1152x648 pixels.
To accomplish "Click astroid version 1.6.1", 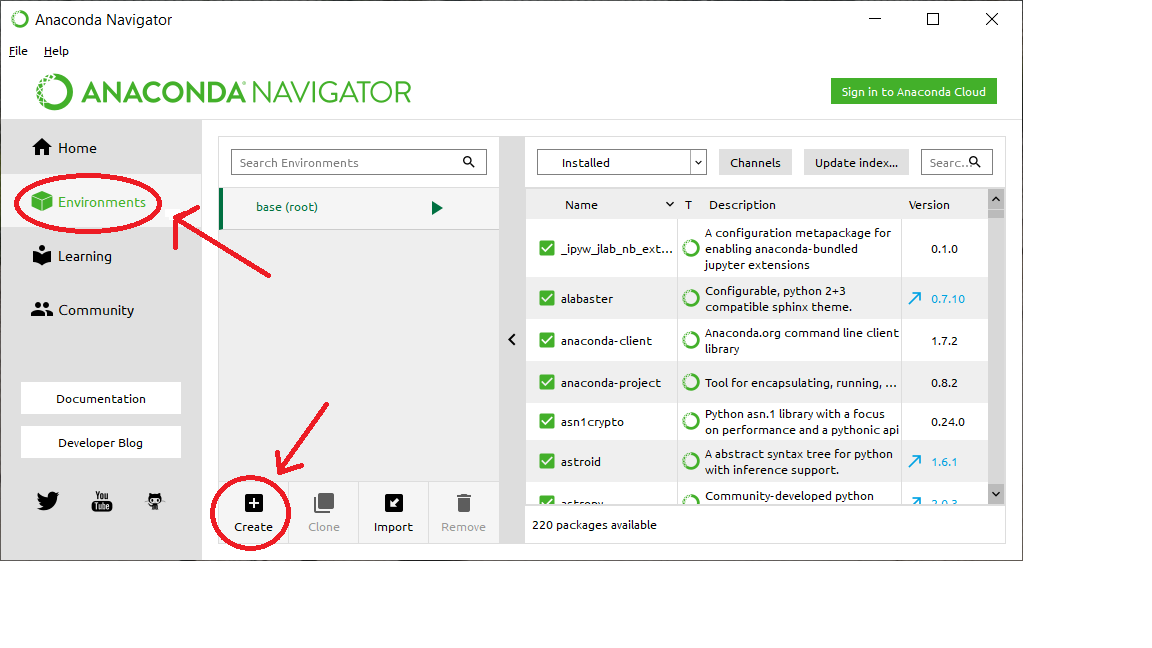I will point(944,461).
